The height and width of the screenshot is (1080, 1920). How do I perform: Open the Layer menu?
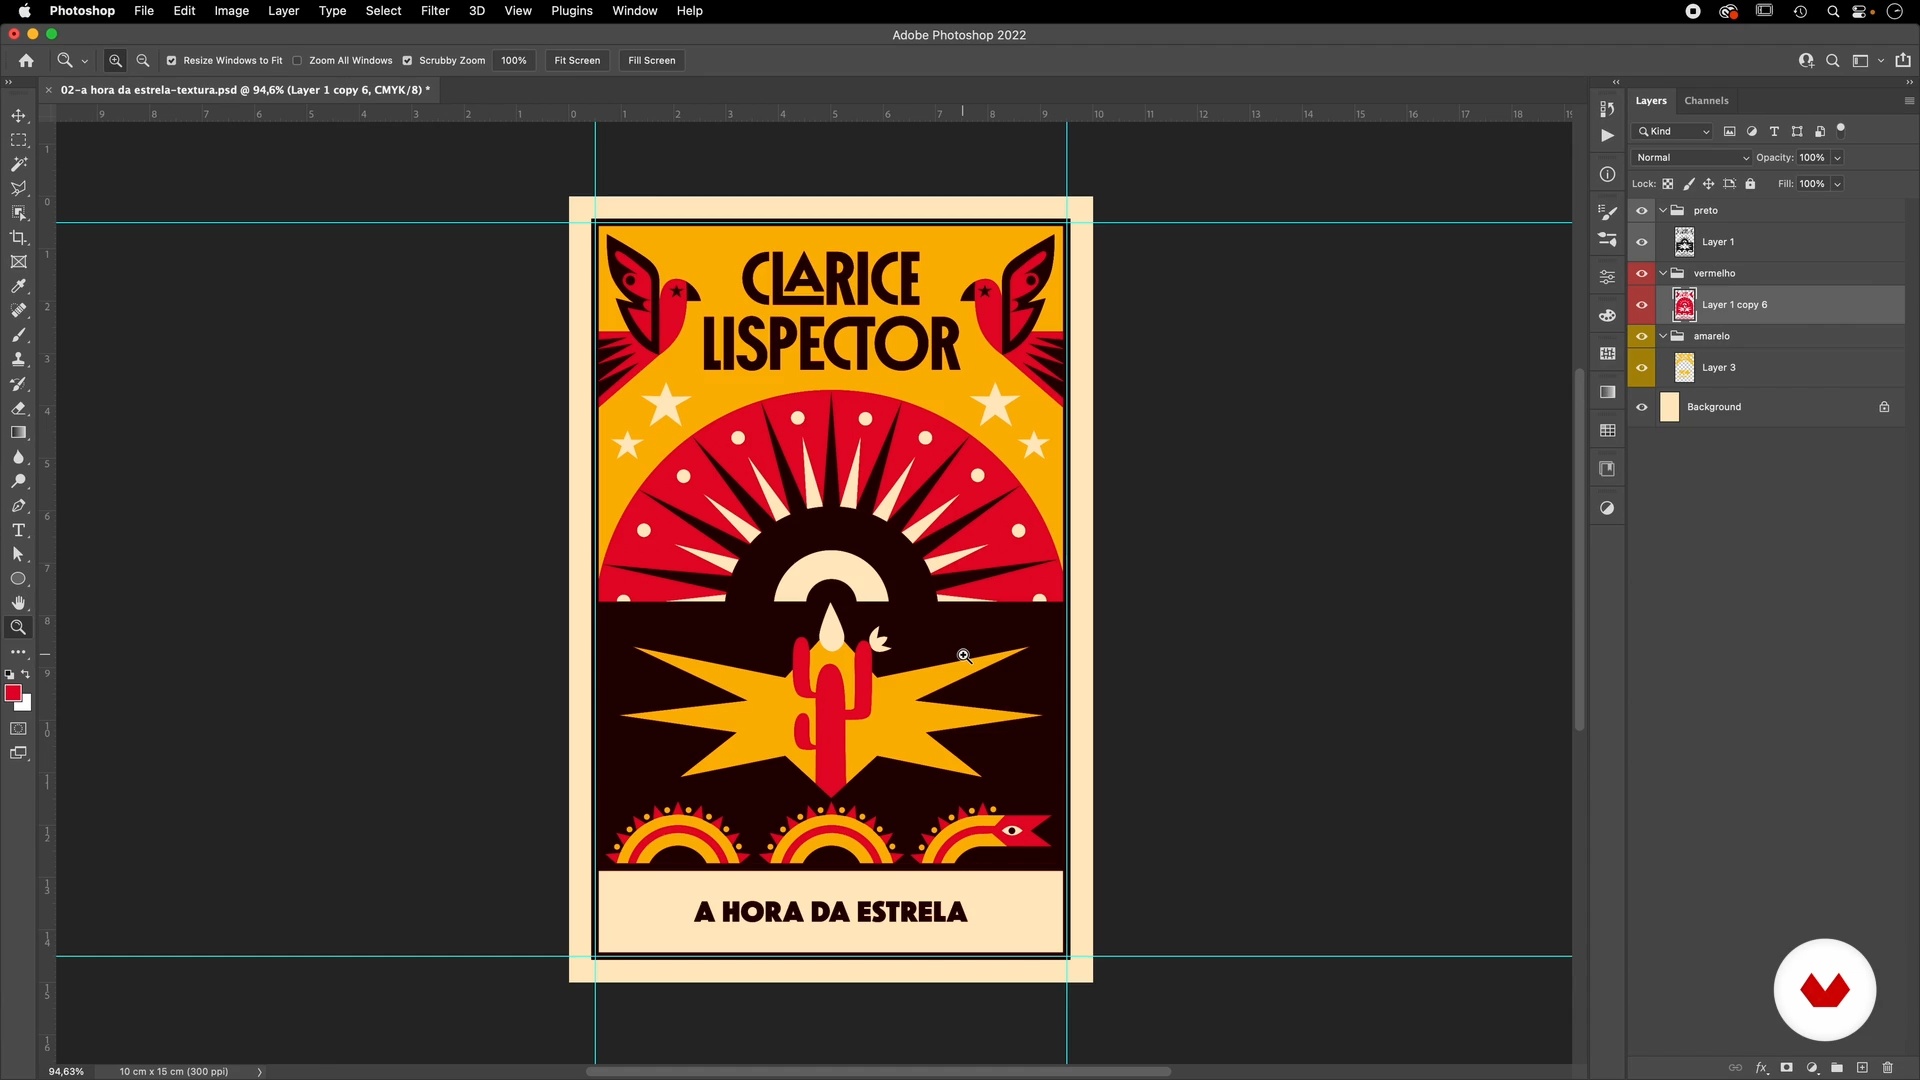point(283,11)
